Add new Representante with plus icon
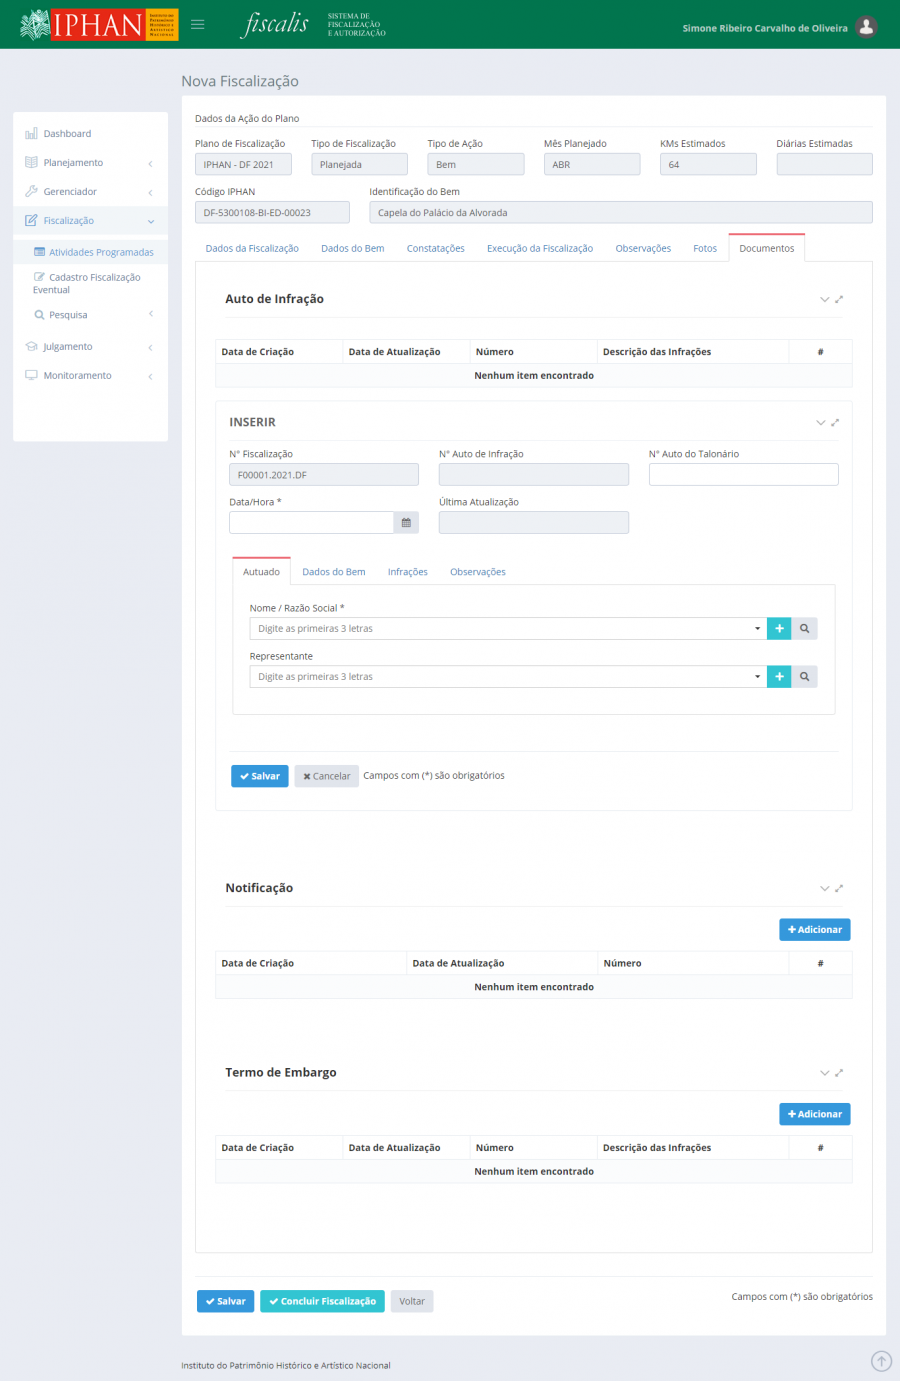This screenshot has height=1381, width=900. pyautogui.click(x=779, y=677)
